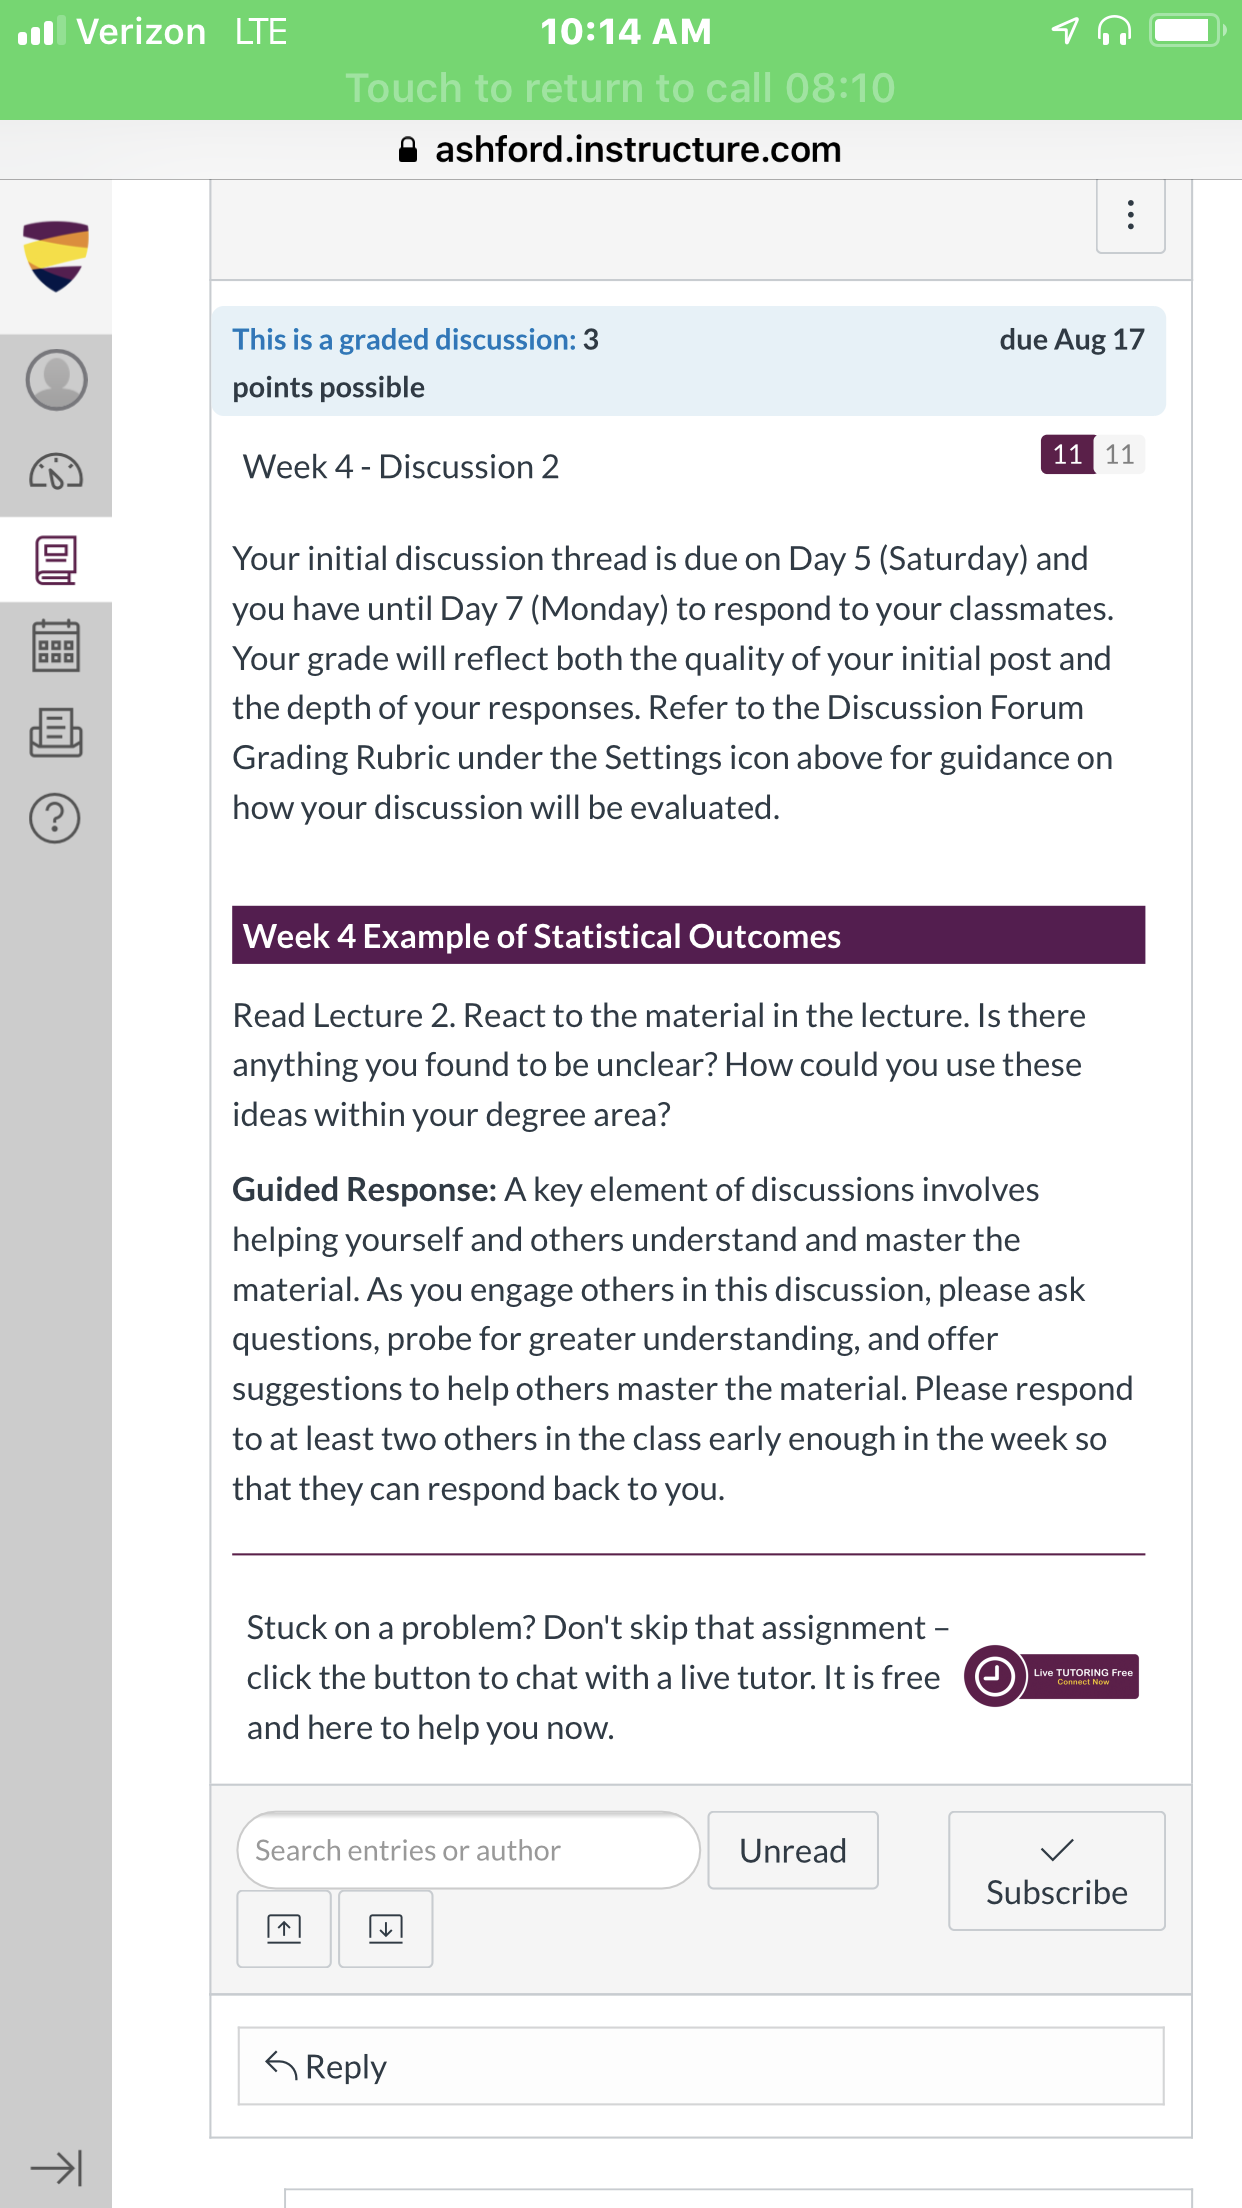Open the Help question mark icon
Viewport: 1242px width, 2208px height.
(55, 818)
